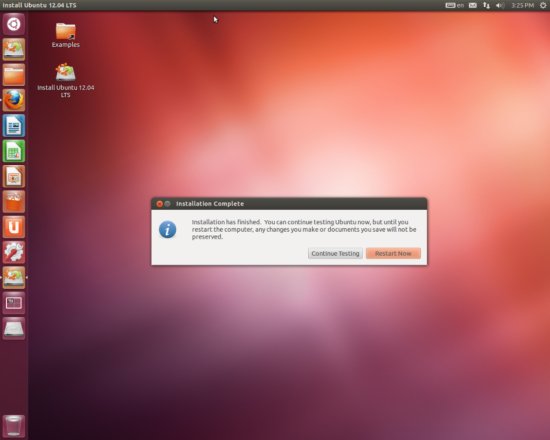Screen dimensions: 550x440
Task: Click the Installation Complete title bar
Action: click(289, 204)
